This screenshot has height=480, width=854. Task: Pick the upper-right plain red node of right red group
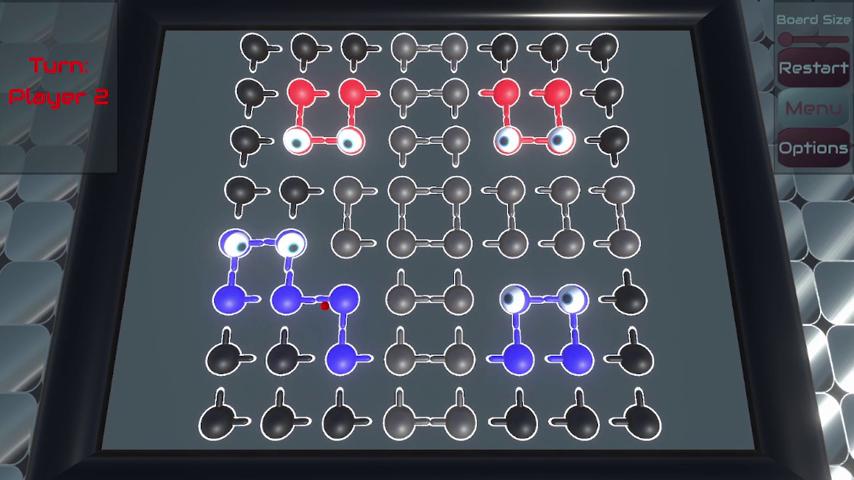(x=557, y=92)
